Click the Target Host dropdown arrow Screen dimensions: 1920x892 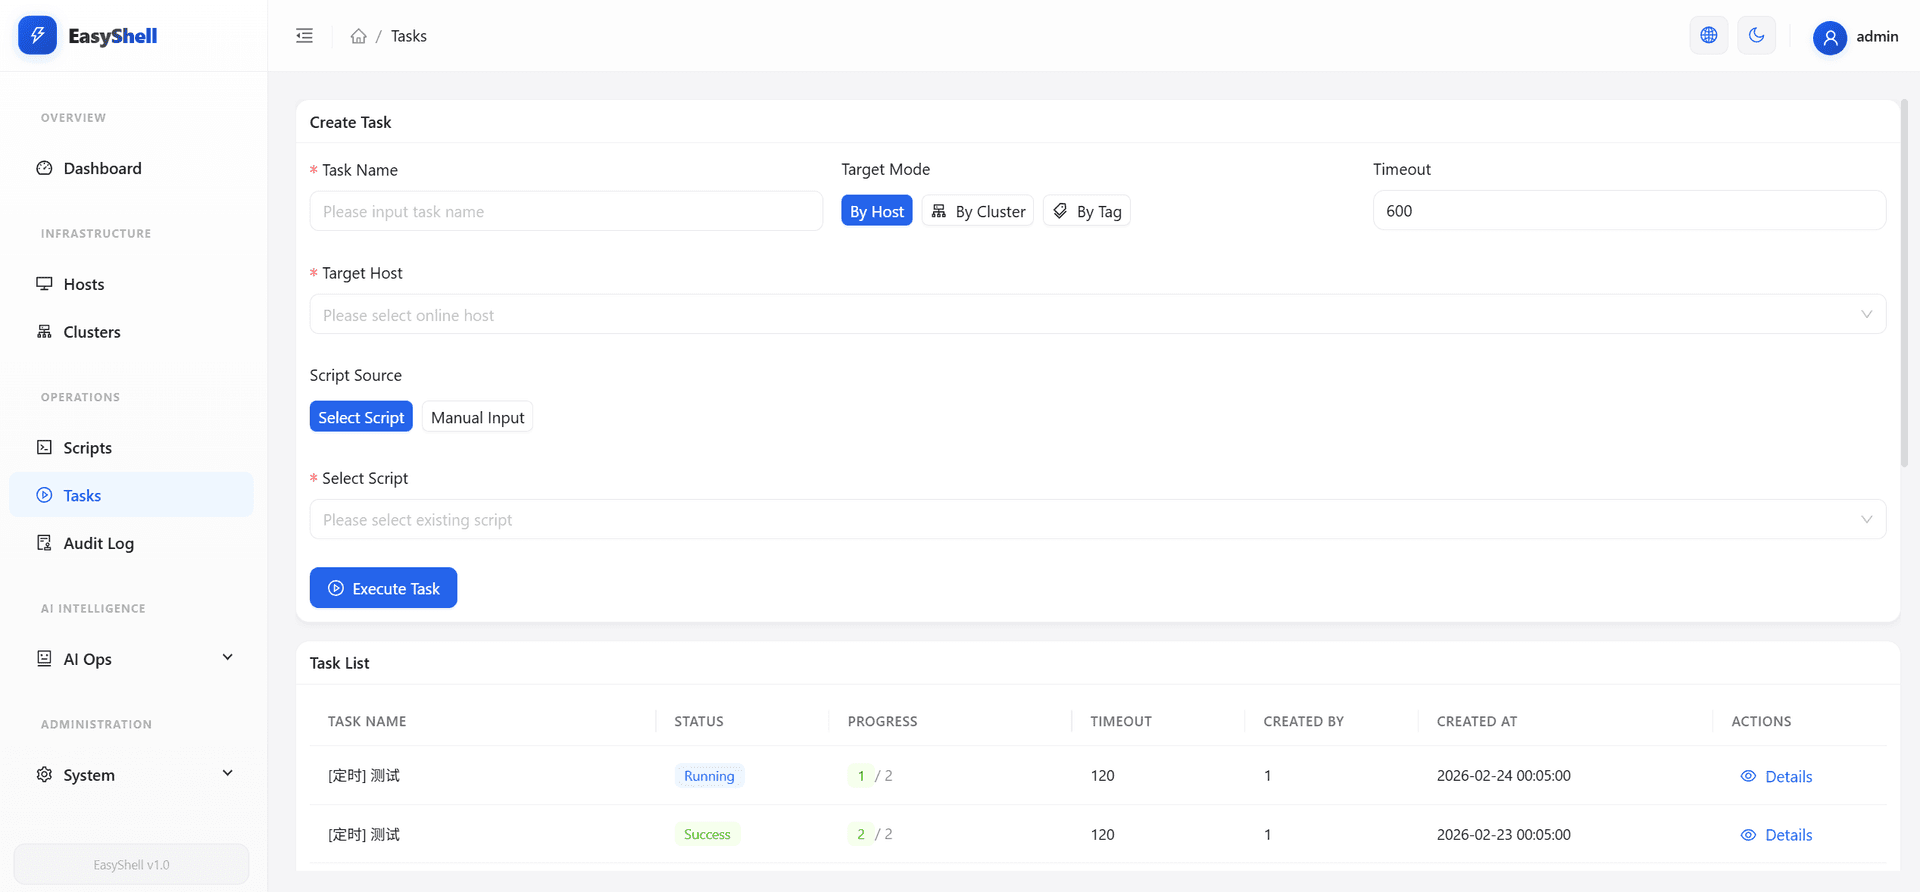tap(1866, 314)
